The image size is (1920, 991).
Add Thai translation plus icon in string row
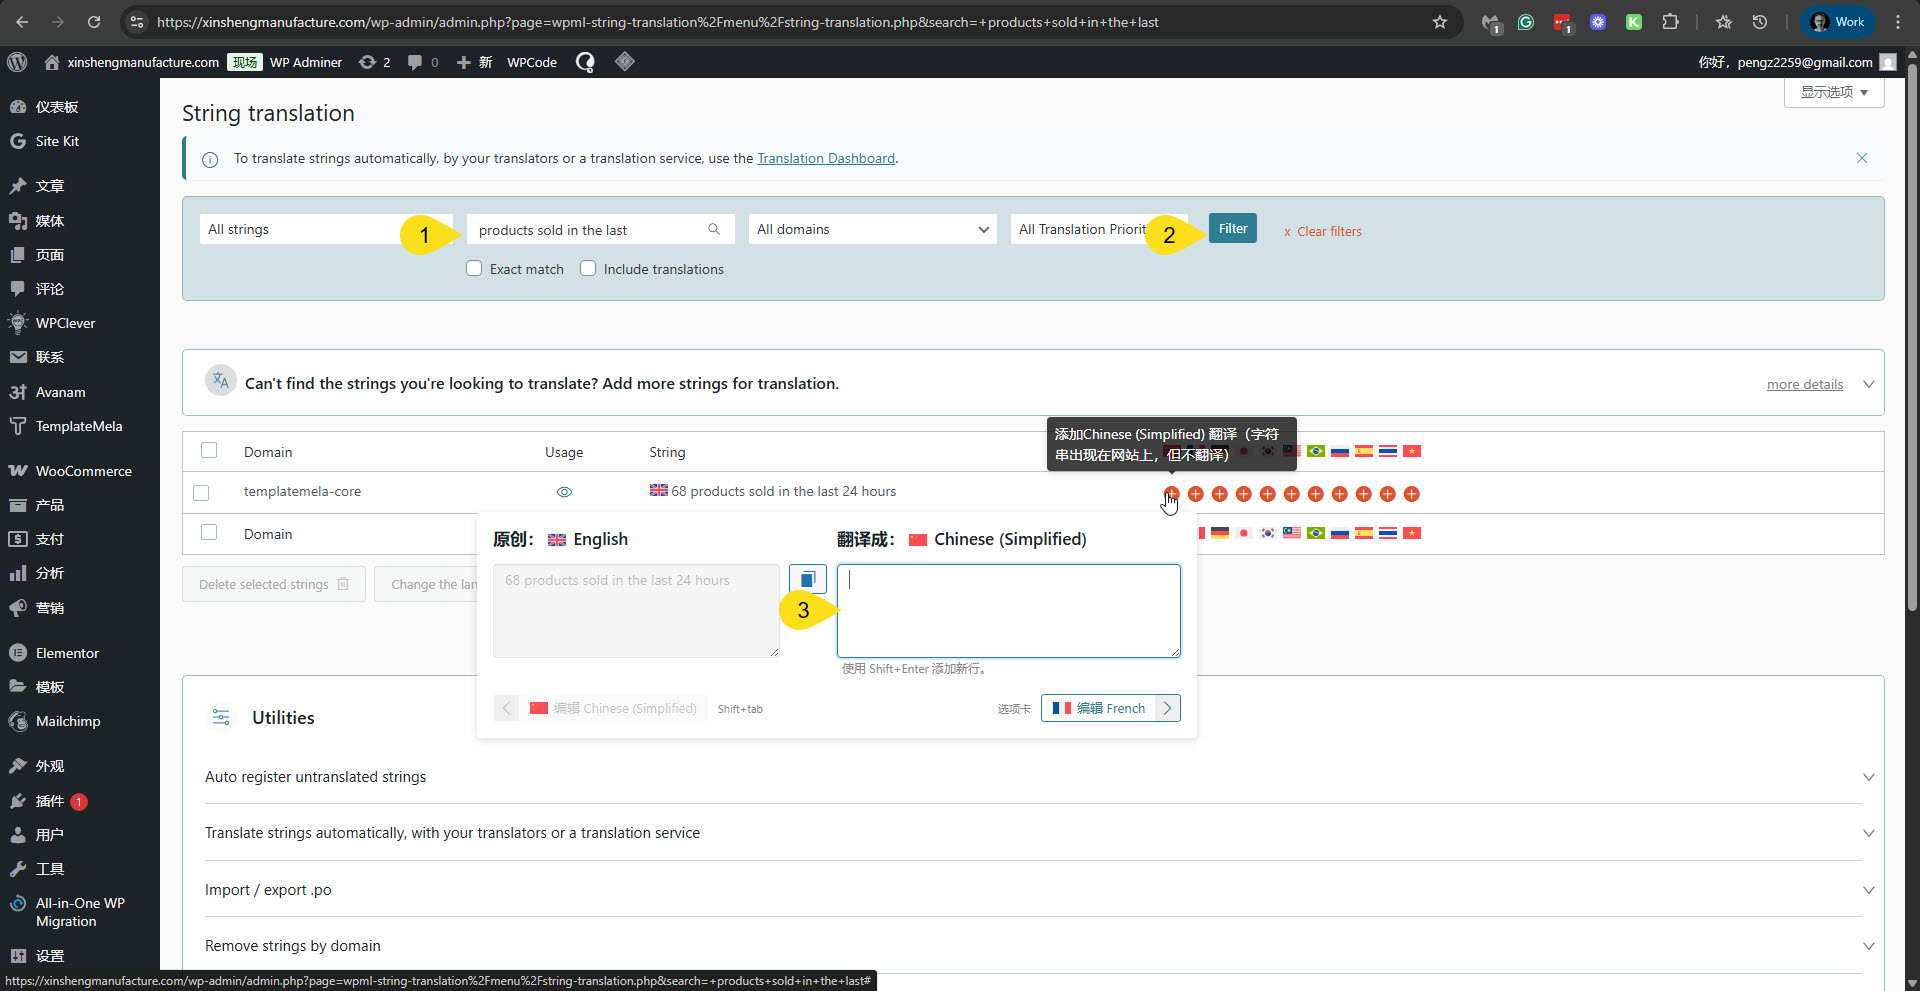[x=1387, y=494]
